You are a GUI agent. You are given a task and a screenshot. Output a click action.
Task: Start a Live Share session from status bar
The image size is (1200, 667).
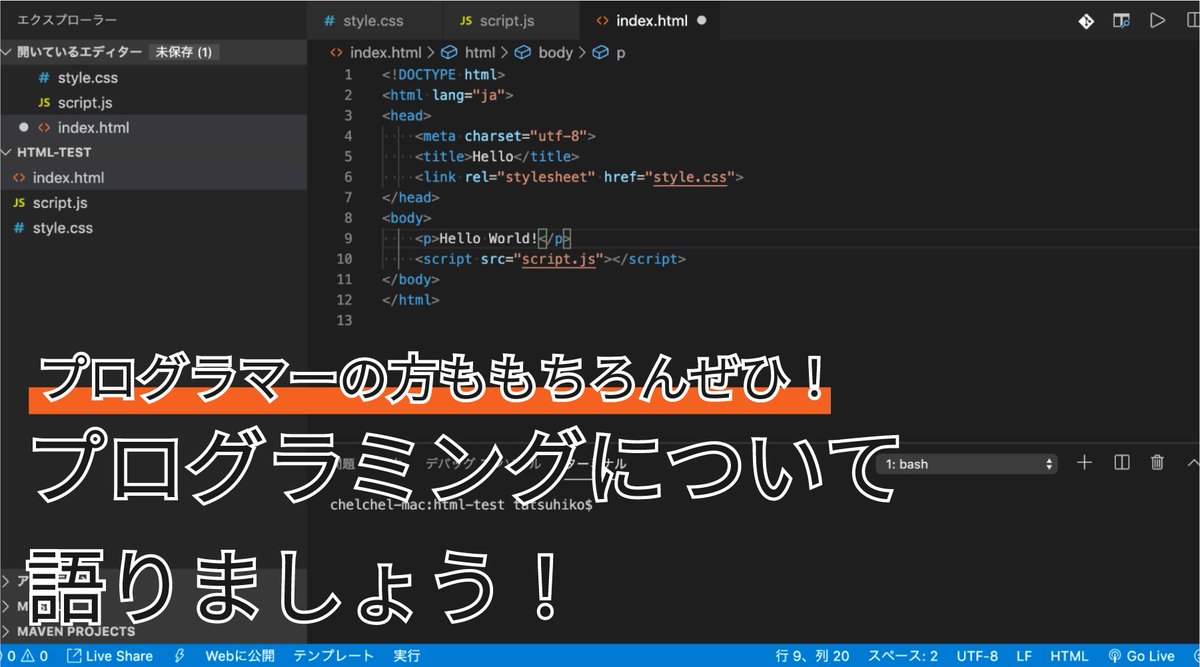point(110,656)
